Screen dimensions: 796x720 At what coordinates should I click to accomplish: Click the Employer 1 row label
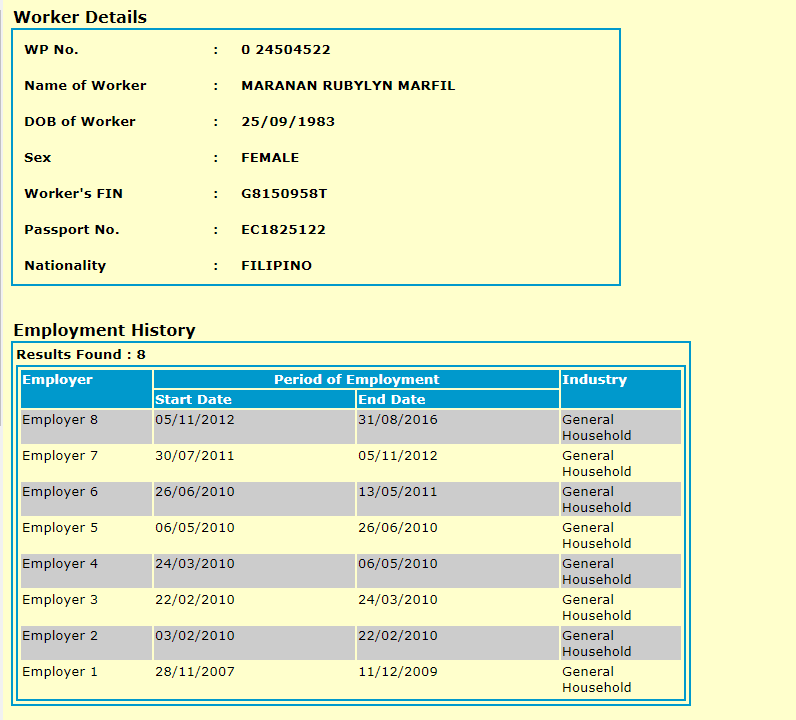(60, 672)
